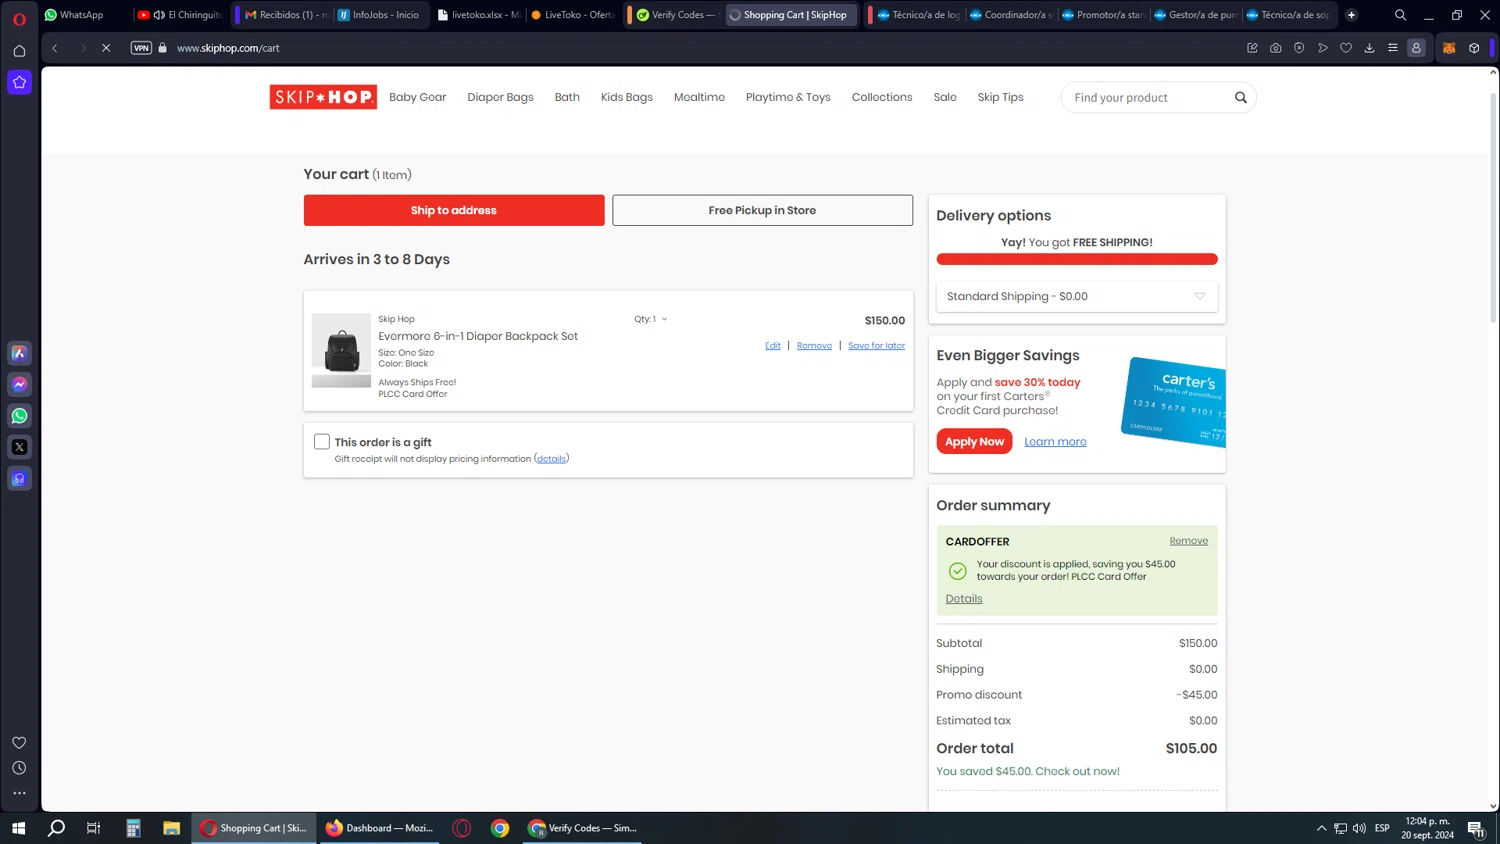Check This order is a gift
Screen dimensions: 1500x844
click(x=322, y=442)
